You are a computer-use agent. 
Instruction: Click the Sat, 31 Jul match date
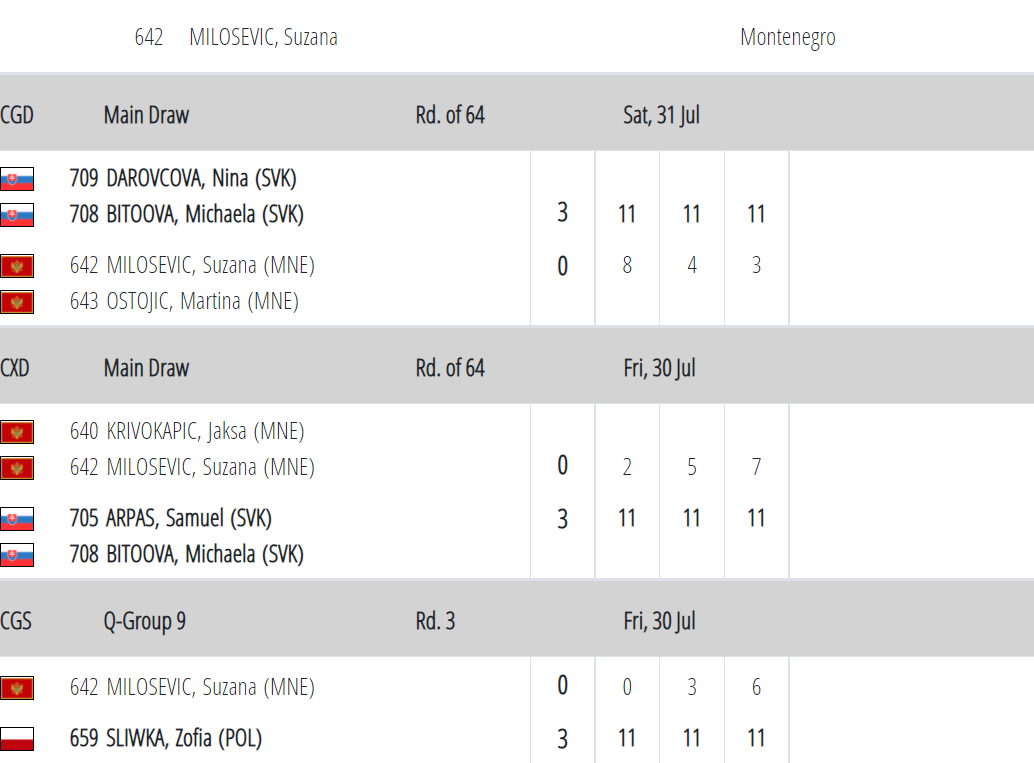pyautogui.click(x=661, y=116)
